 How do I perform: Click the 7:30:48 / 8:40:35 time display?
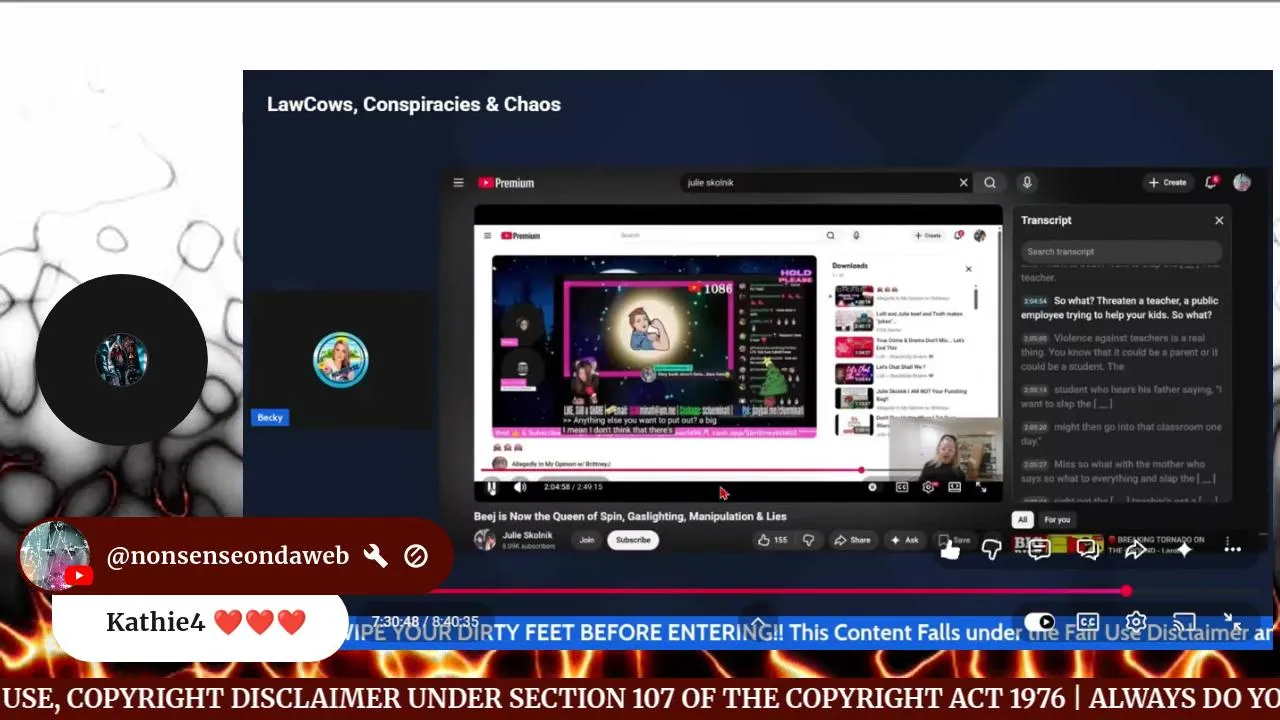425,622
